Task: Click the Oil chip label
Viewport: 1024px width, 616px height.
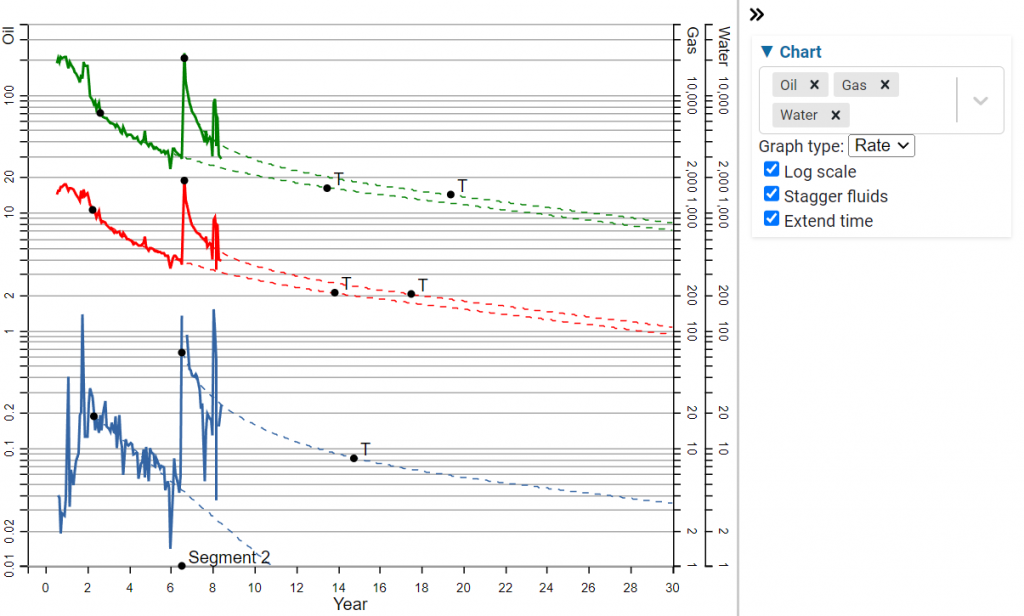Action: coord(788,85)
